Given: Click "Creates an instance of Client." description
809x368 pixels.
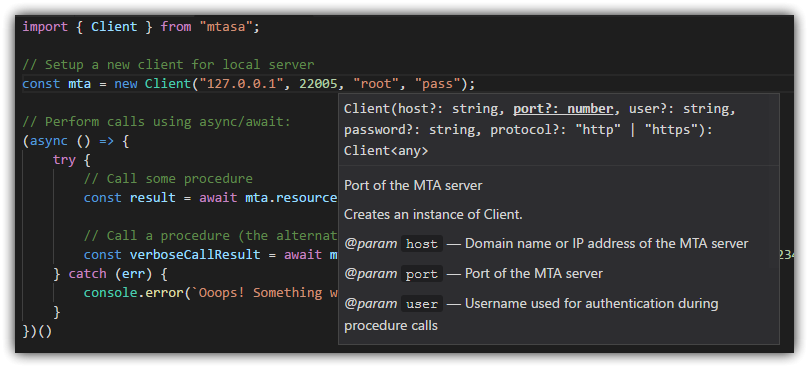Looking at the screenshot, I should coord(433,215).
